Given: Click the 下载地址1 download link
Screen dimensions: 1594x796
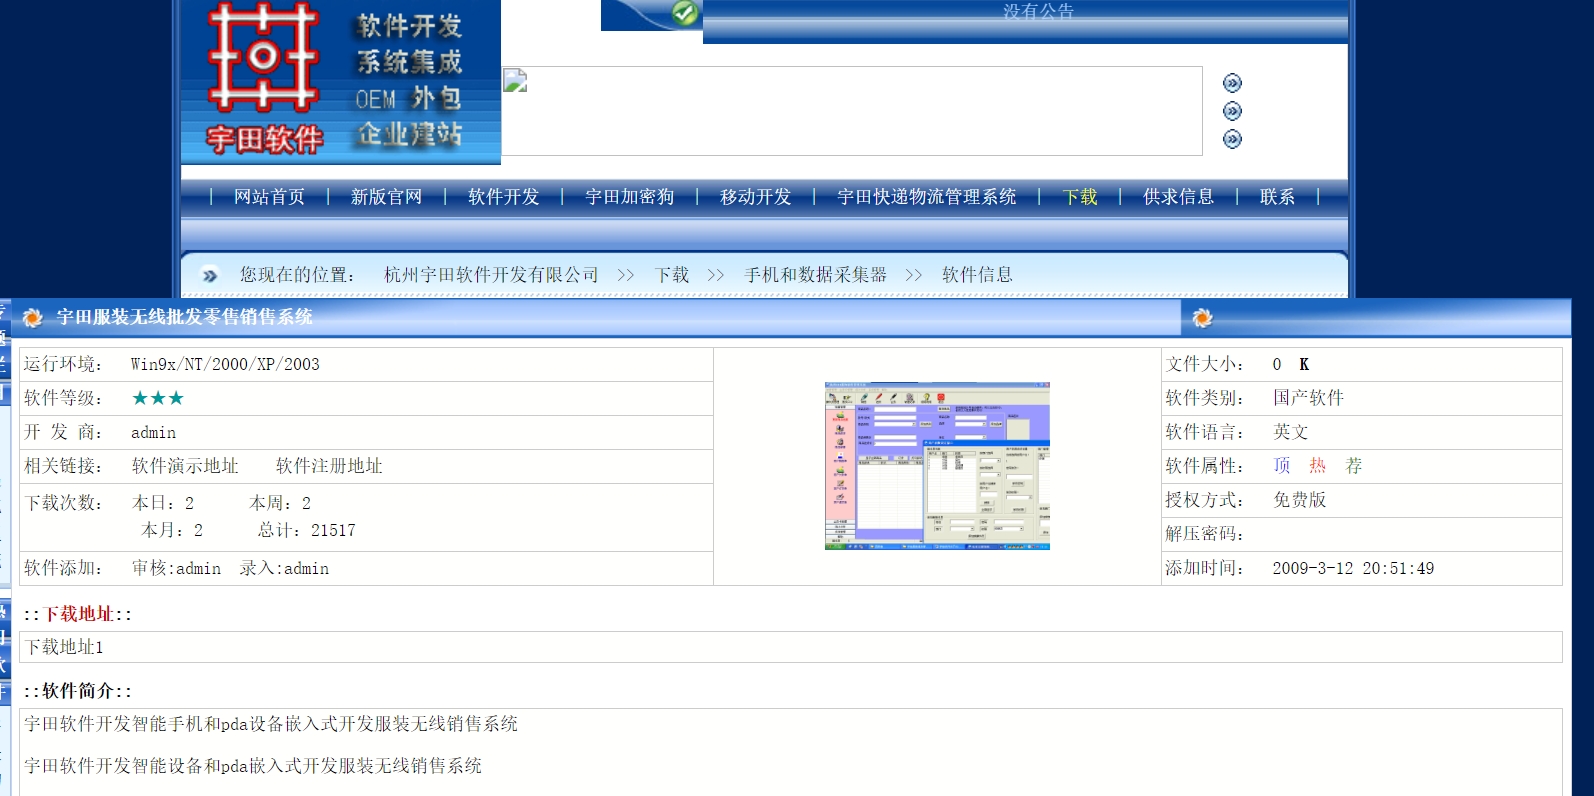Looking at the screenshot, I should point(64,647).
